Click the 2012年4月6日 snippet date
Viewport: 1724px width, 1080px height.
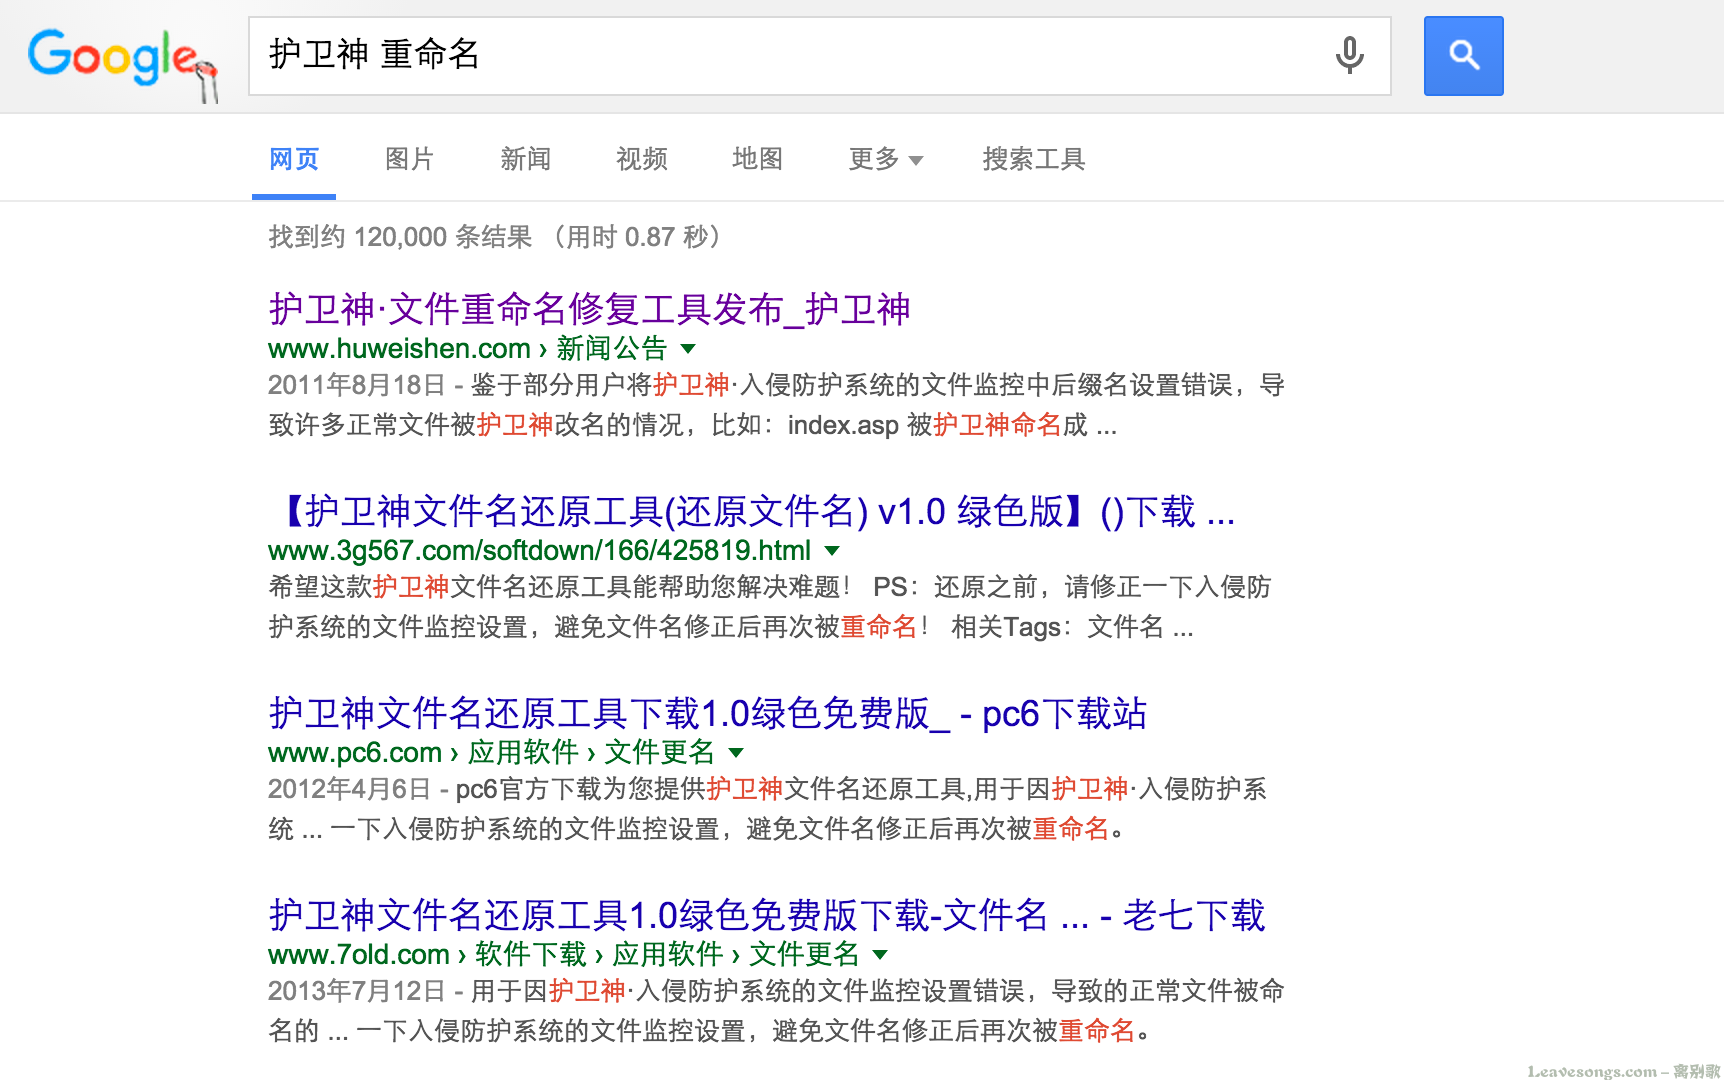tap(349, 789)
